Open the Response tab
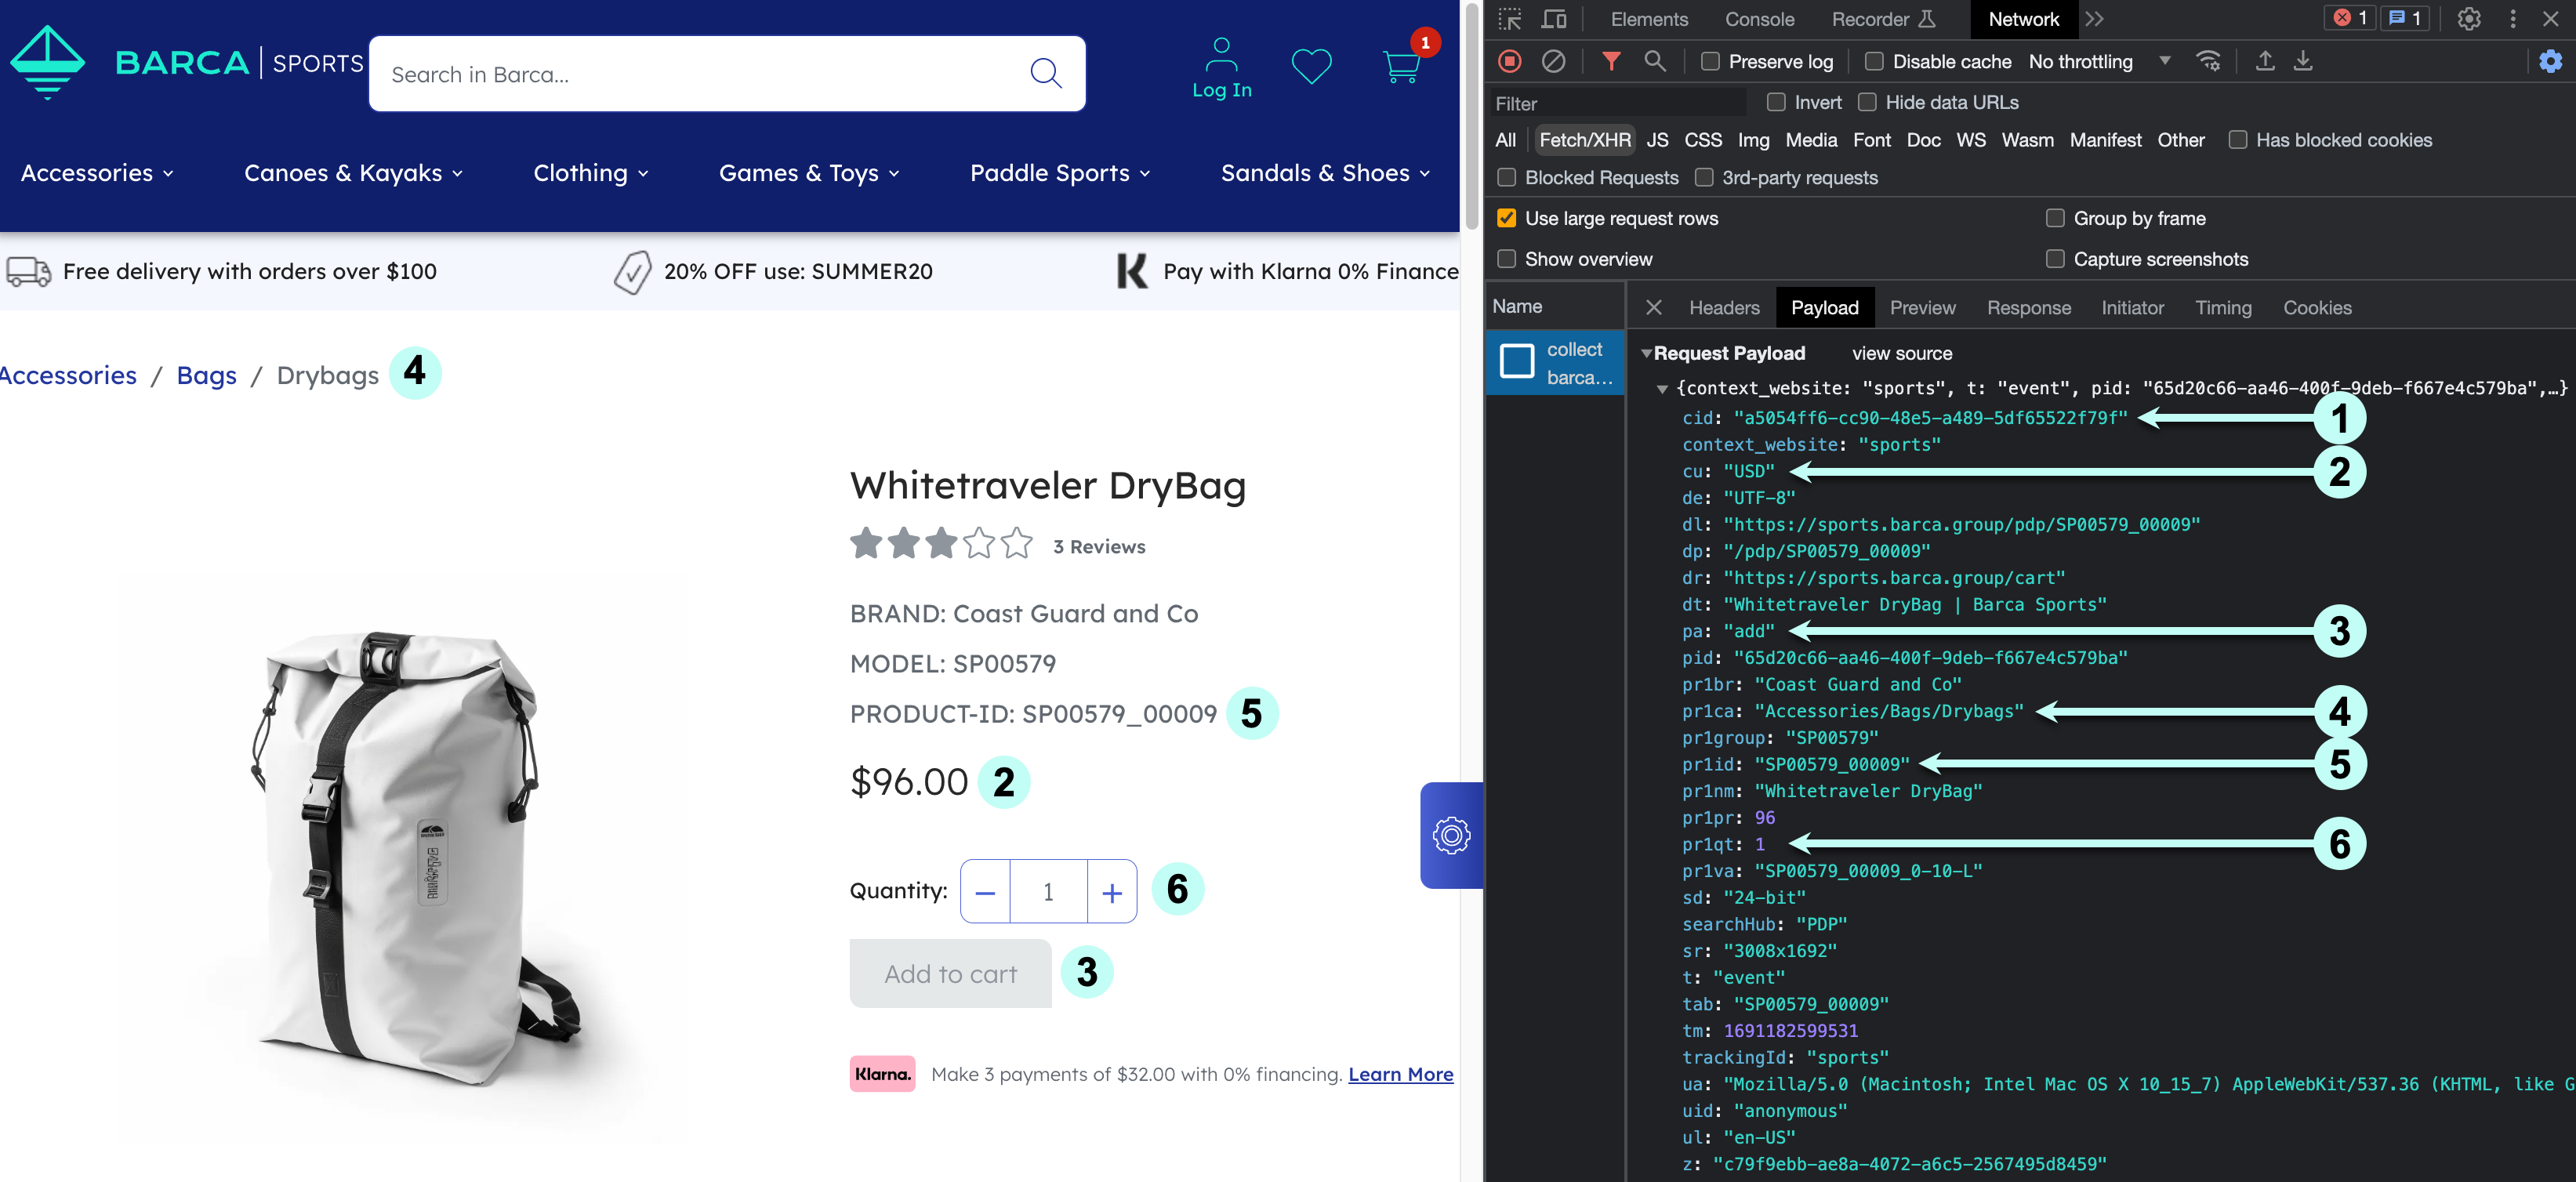 [2028, 307]
